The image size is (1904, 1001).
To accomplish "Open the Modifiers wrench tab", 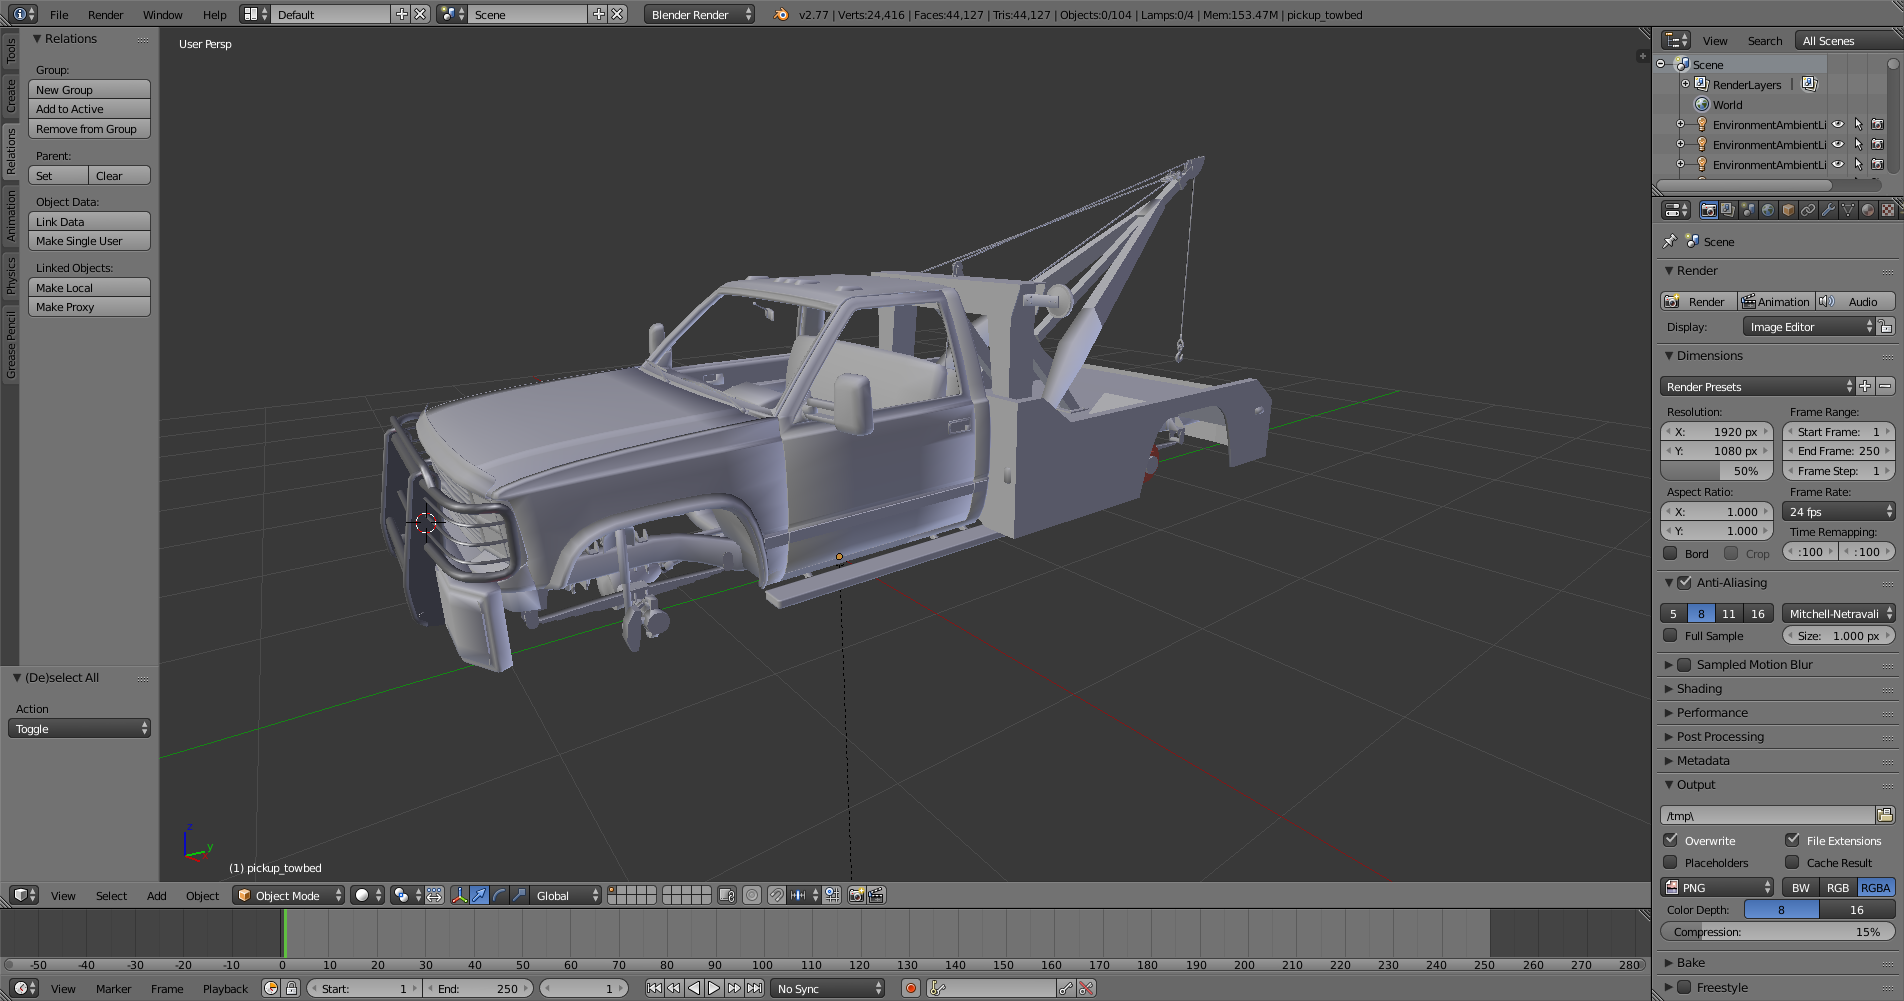I will [x=1828, y=210].
